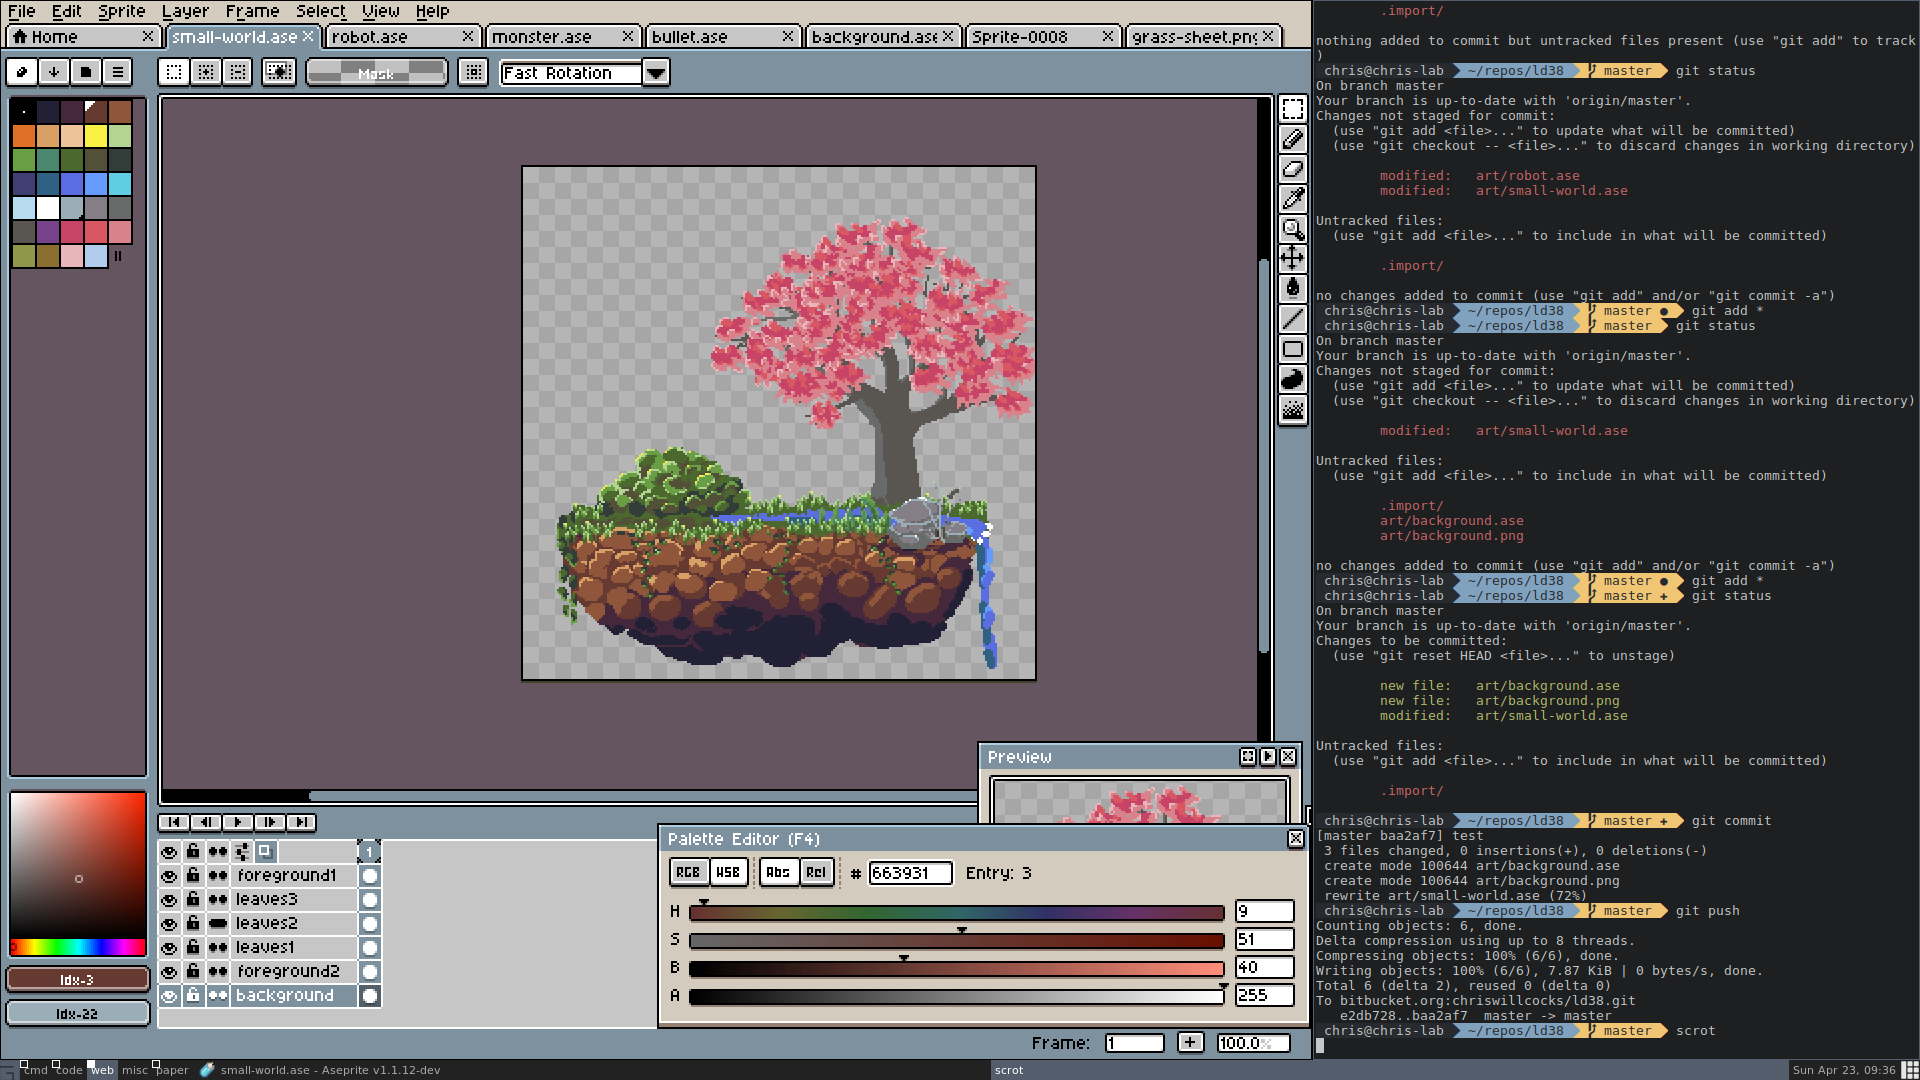Viewport: 1920px width, 1080px height.
Task: Select the Line tool
Action: pyautogui.click(x=1293, y=319)
